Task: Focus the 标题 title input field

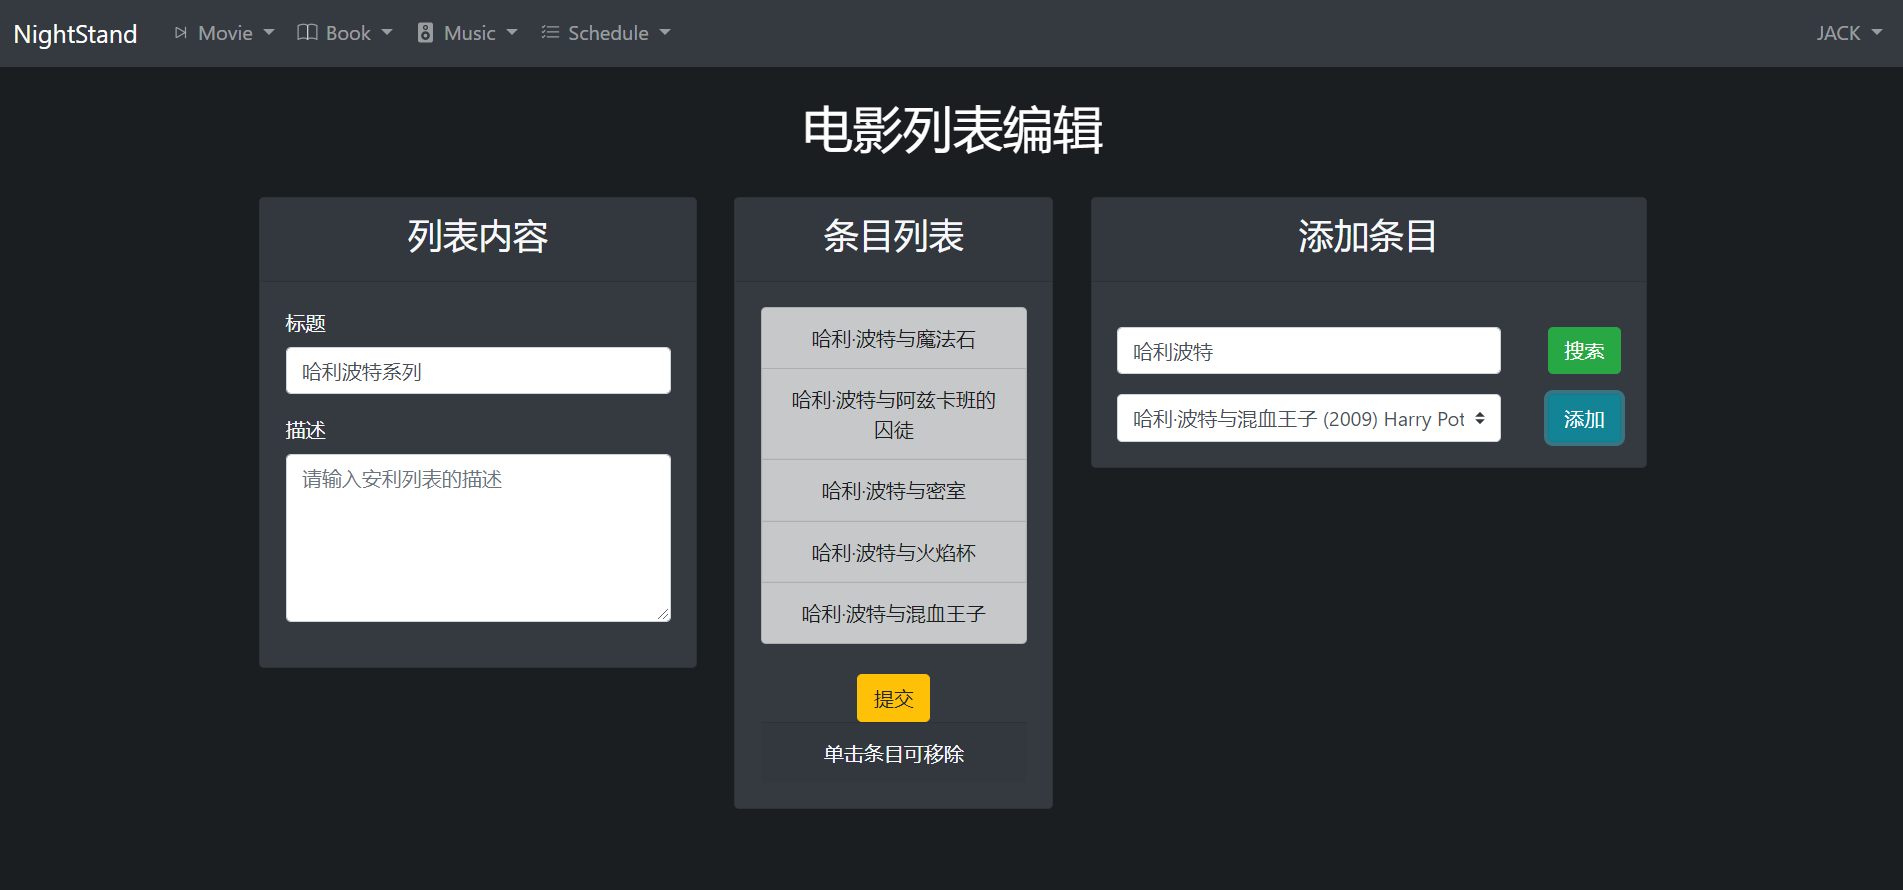Action: tap(478, 371)
